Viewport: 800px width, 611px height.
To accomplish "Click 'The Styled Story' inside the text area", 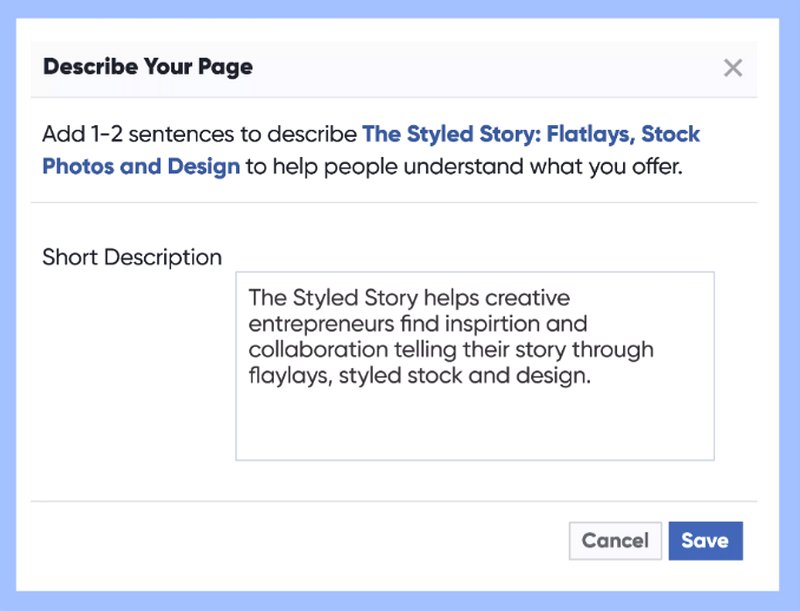I will pyautogui.click(x=333, y=299).
